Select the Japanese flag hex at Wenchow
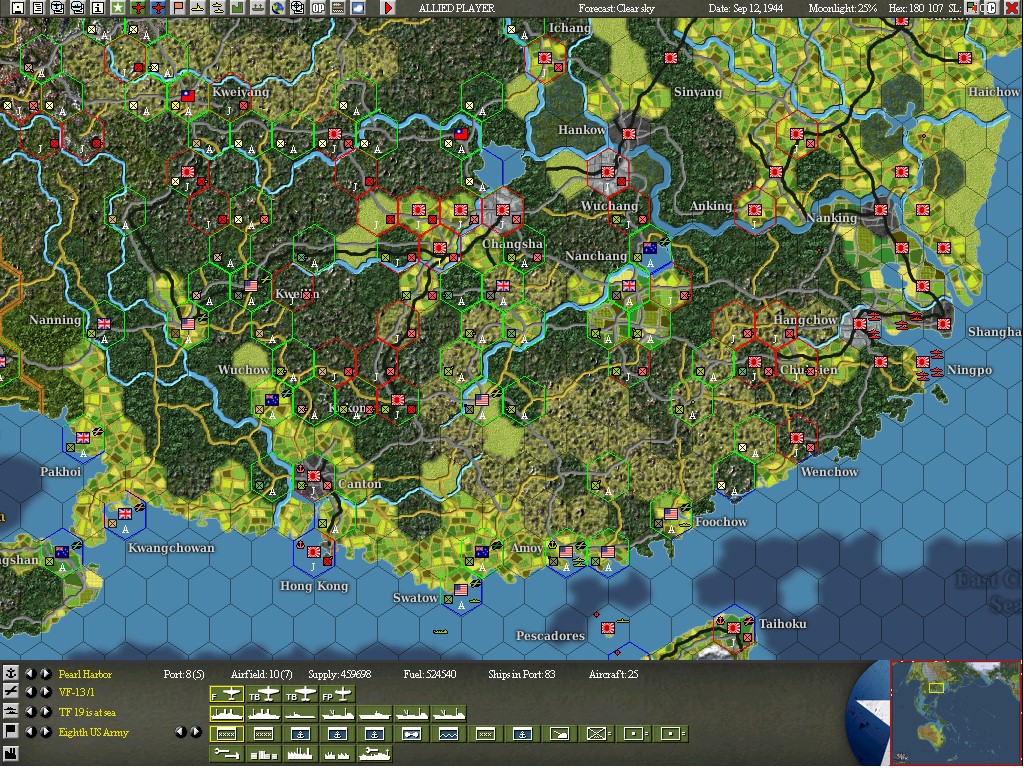 pos(797,438)
